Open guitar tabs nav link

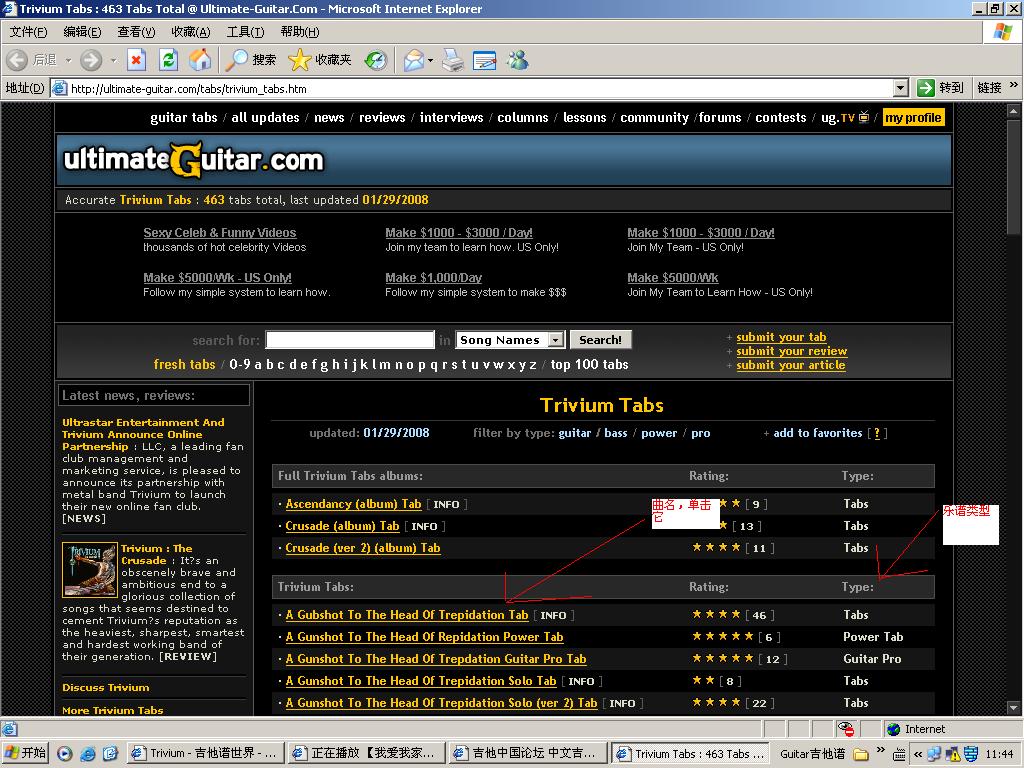(x=184, y=118)
